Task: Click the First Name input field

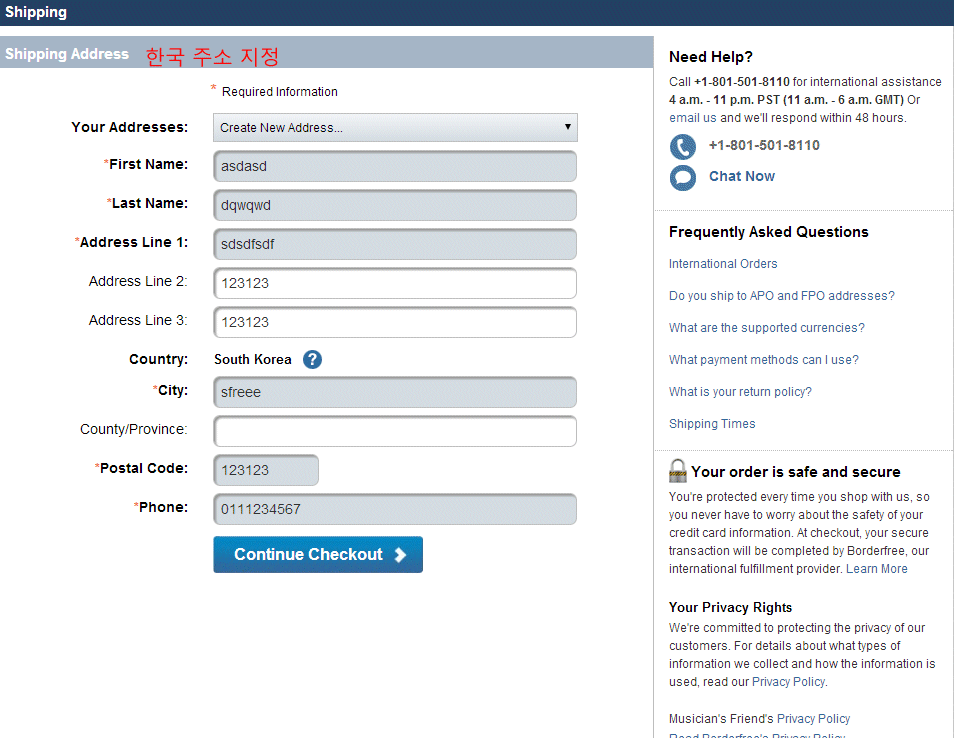Action: [395, 166]
